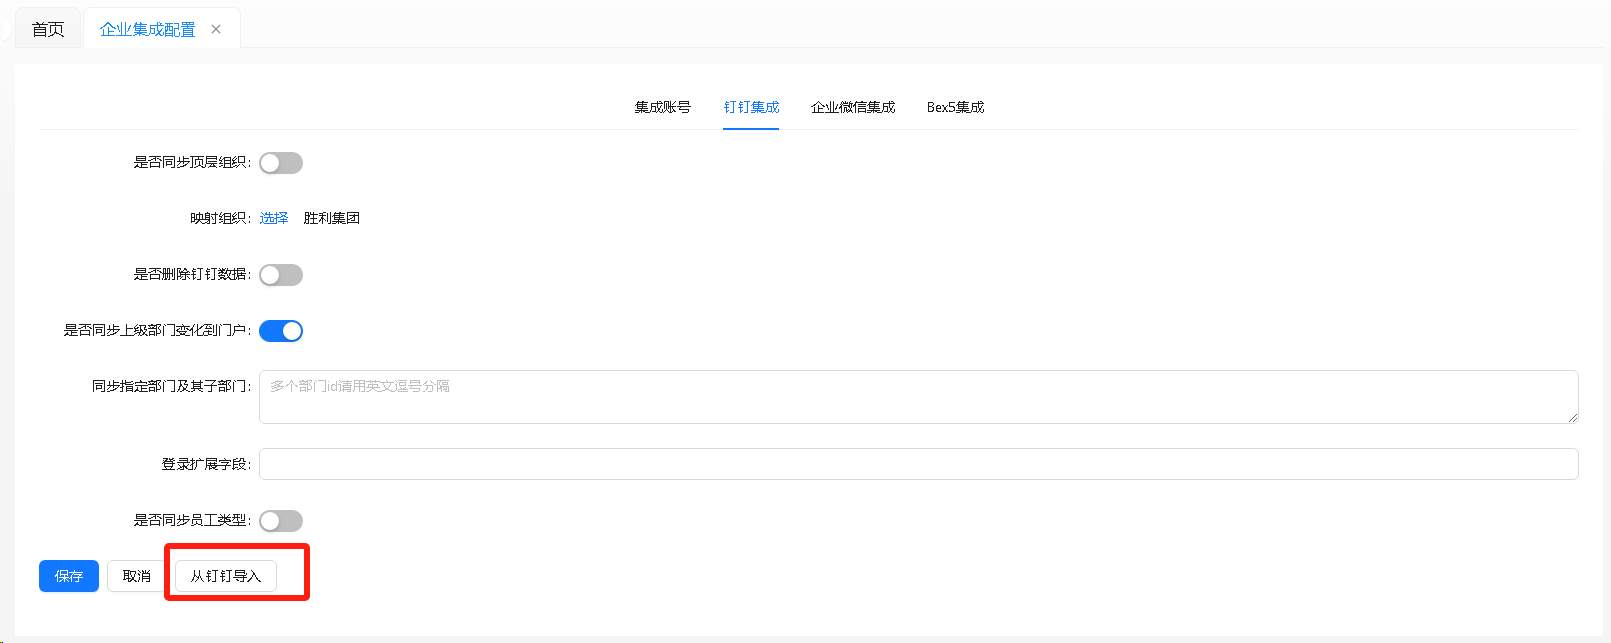
Task: Switch to the 钉钉集成 tab
Action: click(751, 107)
